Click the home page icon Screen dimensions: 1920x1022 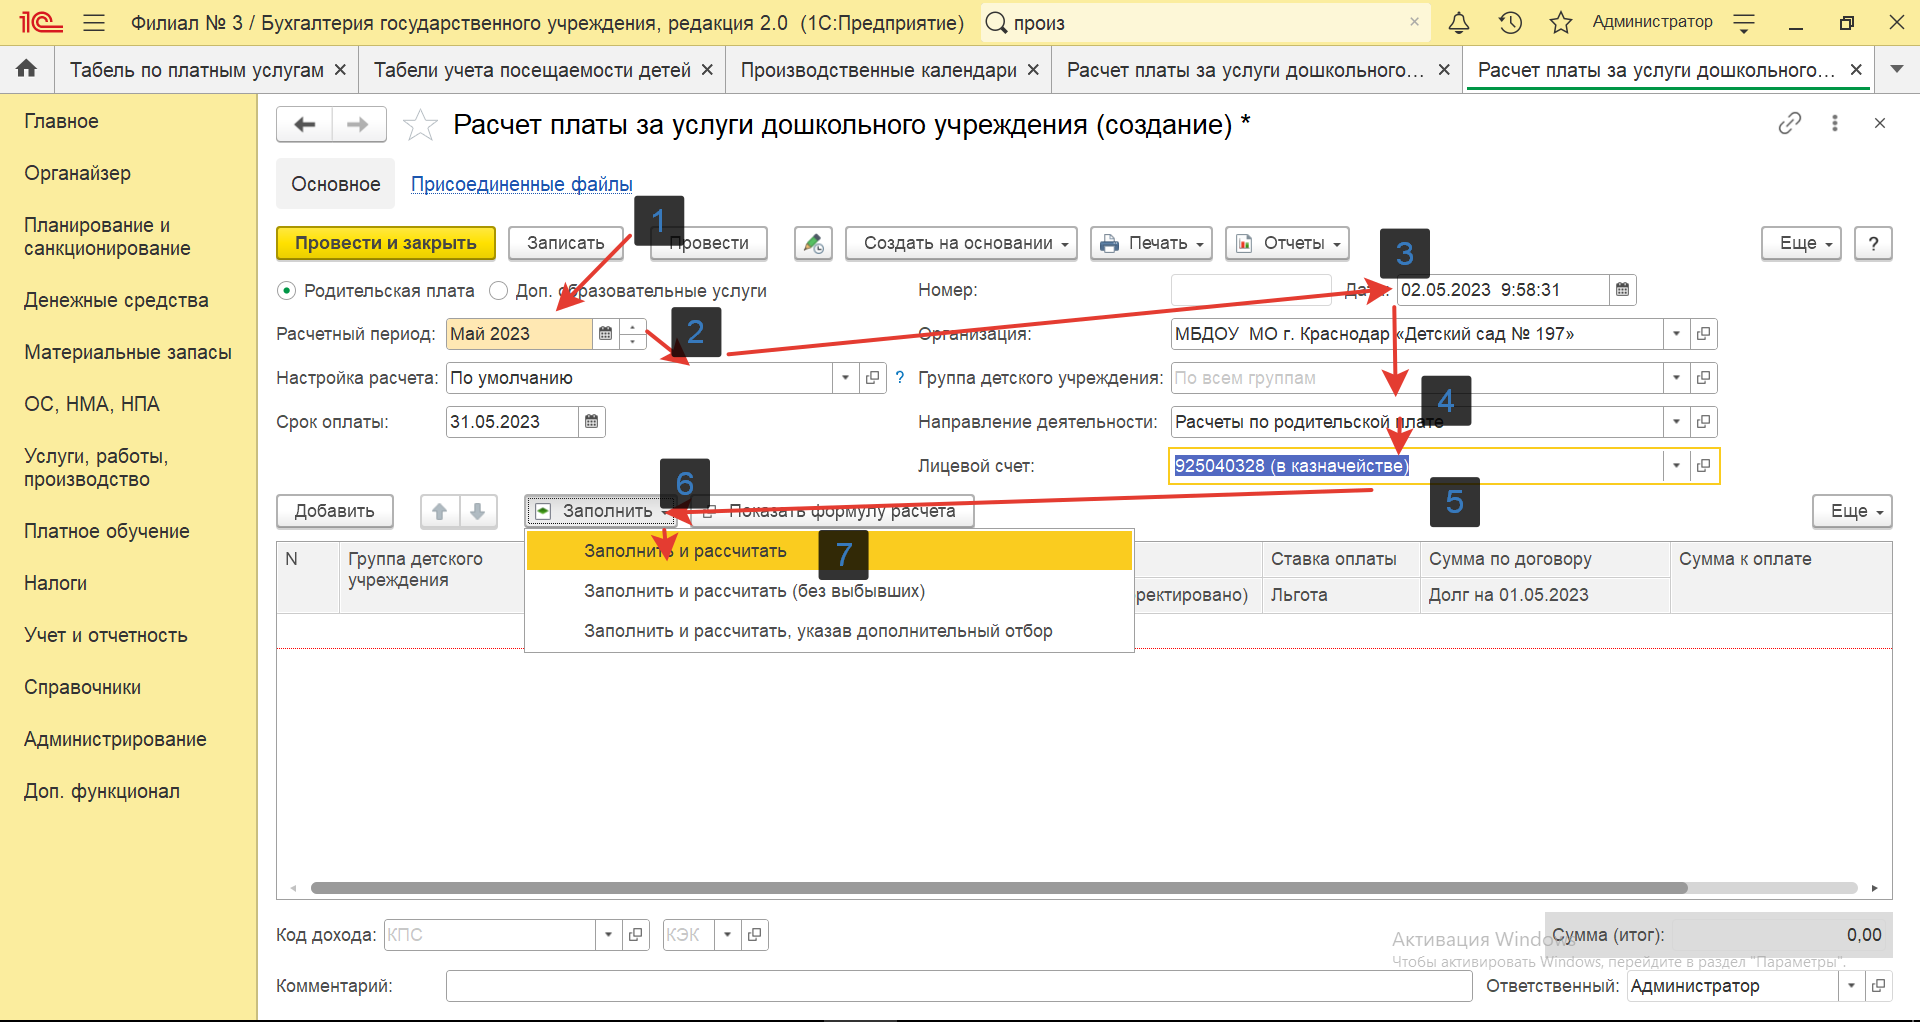pos(27,69)
